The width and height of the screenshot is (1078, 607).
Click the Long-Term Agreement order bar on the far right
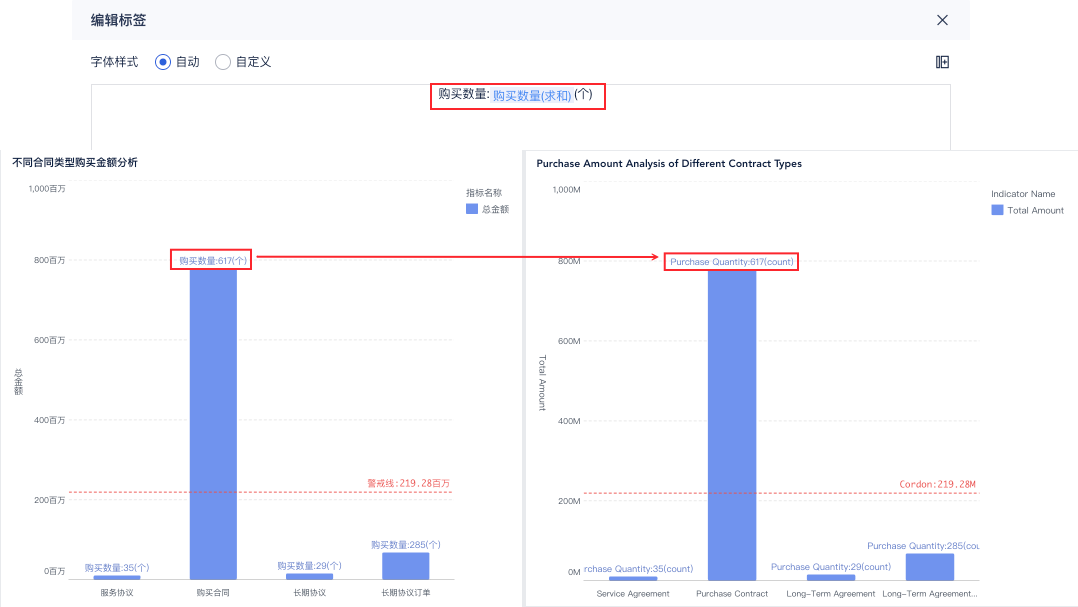coord(930,567)
